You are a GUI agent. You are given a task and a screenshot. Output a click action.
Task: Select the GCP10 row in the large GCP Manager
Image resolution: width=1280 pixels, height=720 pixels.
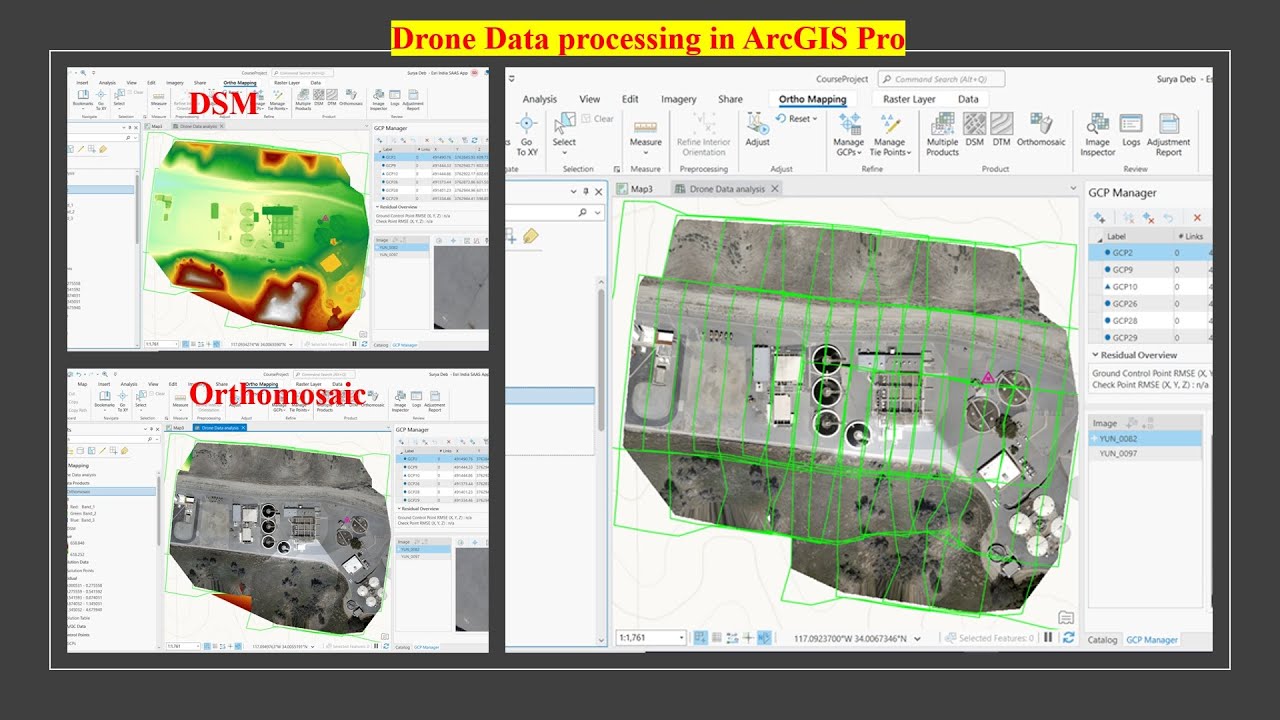[1149, 287]
